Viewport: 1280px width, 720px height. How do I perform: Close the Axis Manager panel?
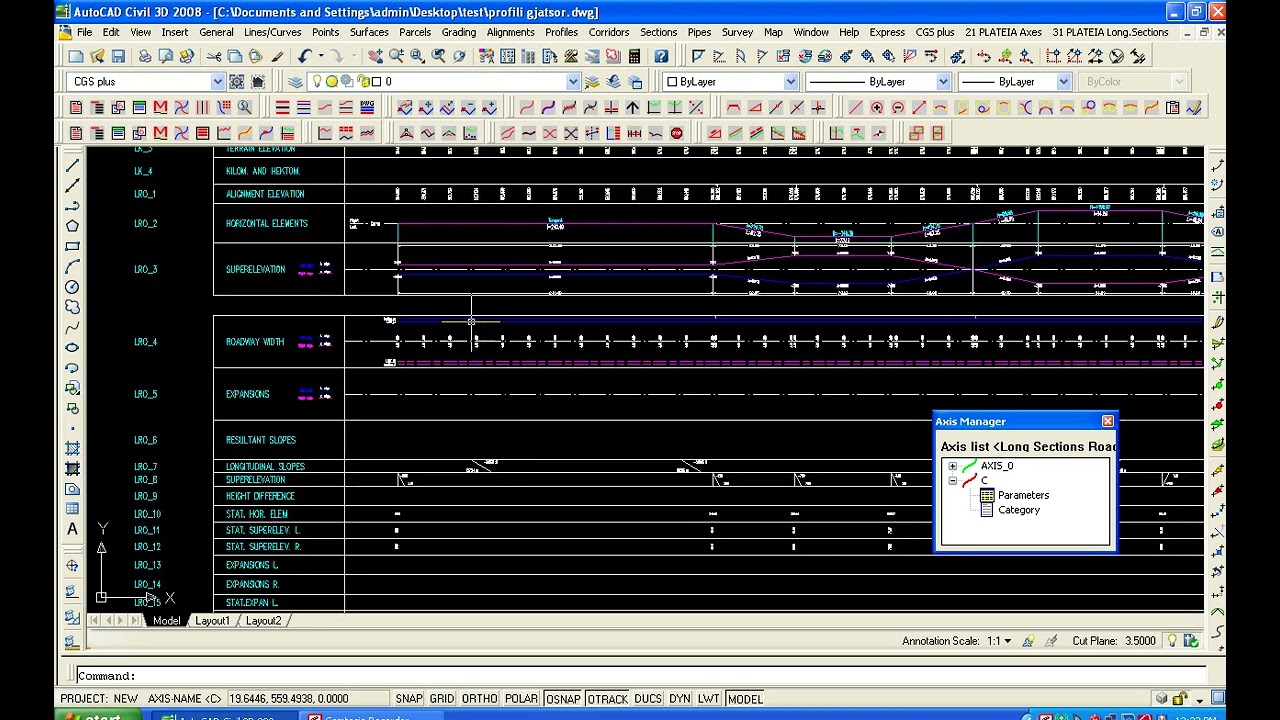1107,422
